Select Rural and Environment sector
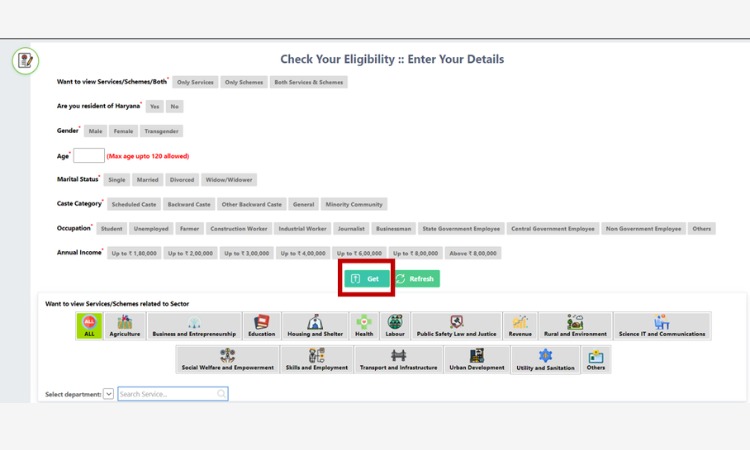The image size is (750, 450). pos(575,326)
